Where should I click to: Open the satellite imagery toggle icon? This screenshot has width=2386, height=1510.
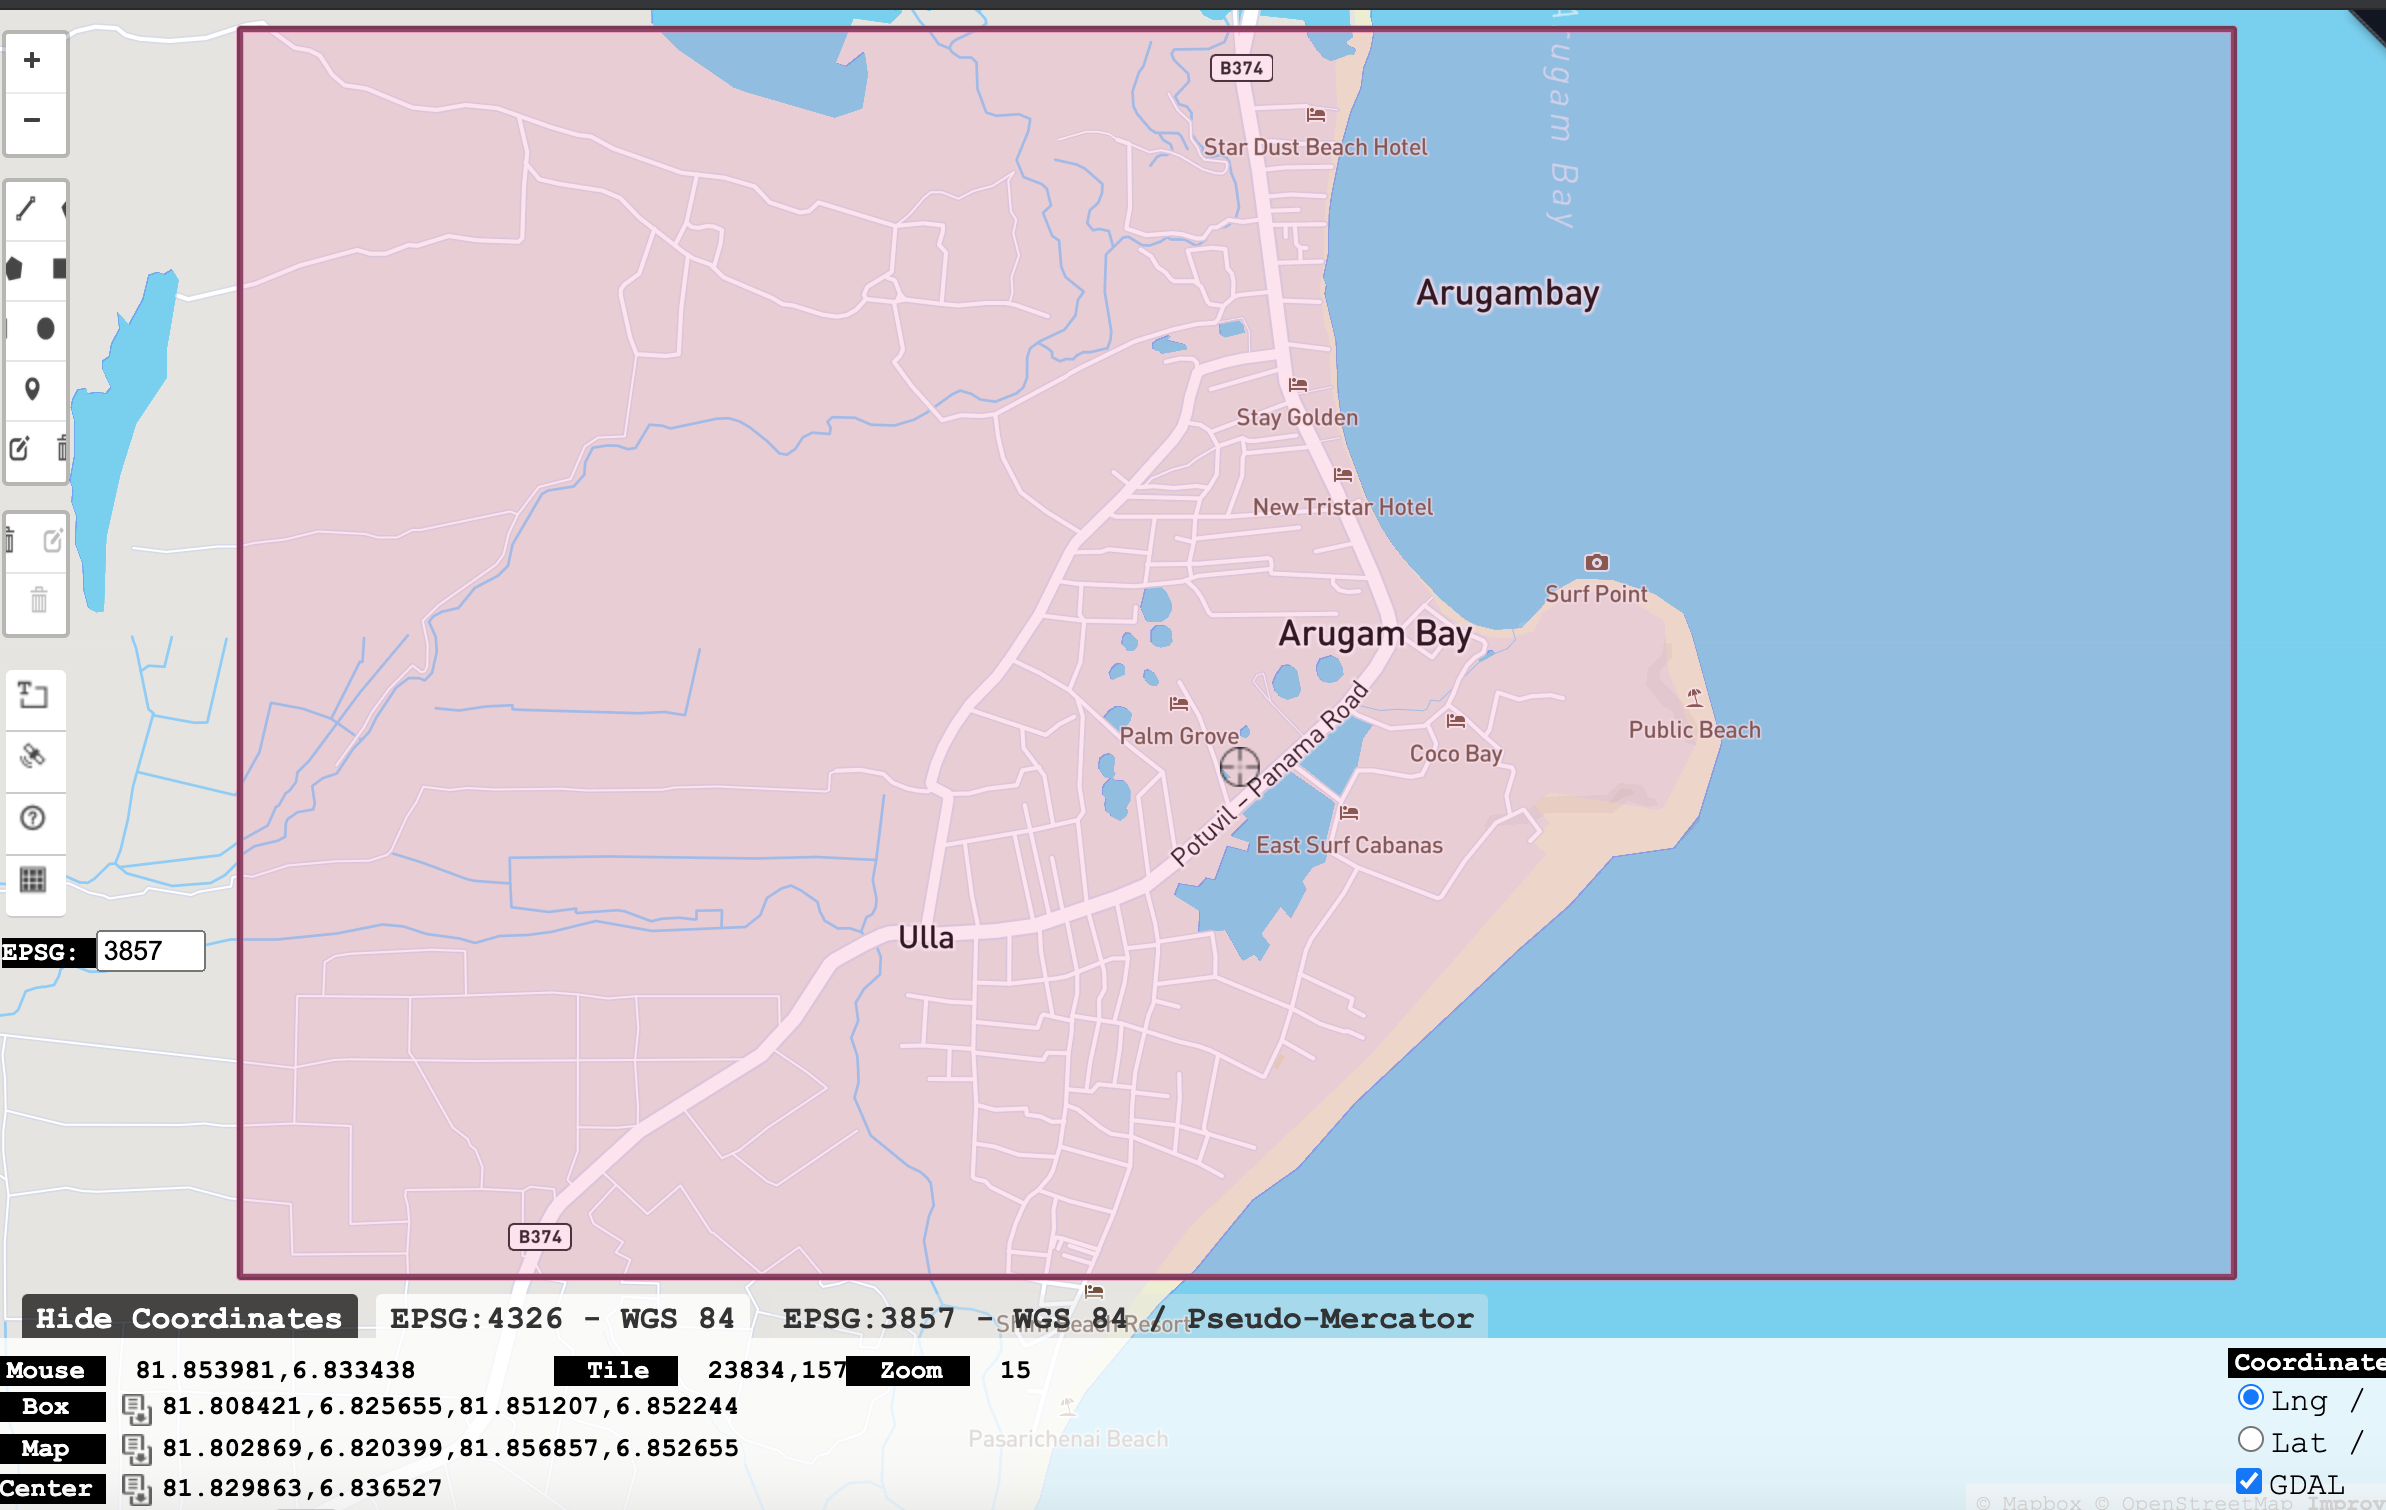[x=33, y=756]
